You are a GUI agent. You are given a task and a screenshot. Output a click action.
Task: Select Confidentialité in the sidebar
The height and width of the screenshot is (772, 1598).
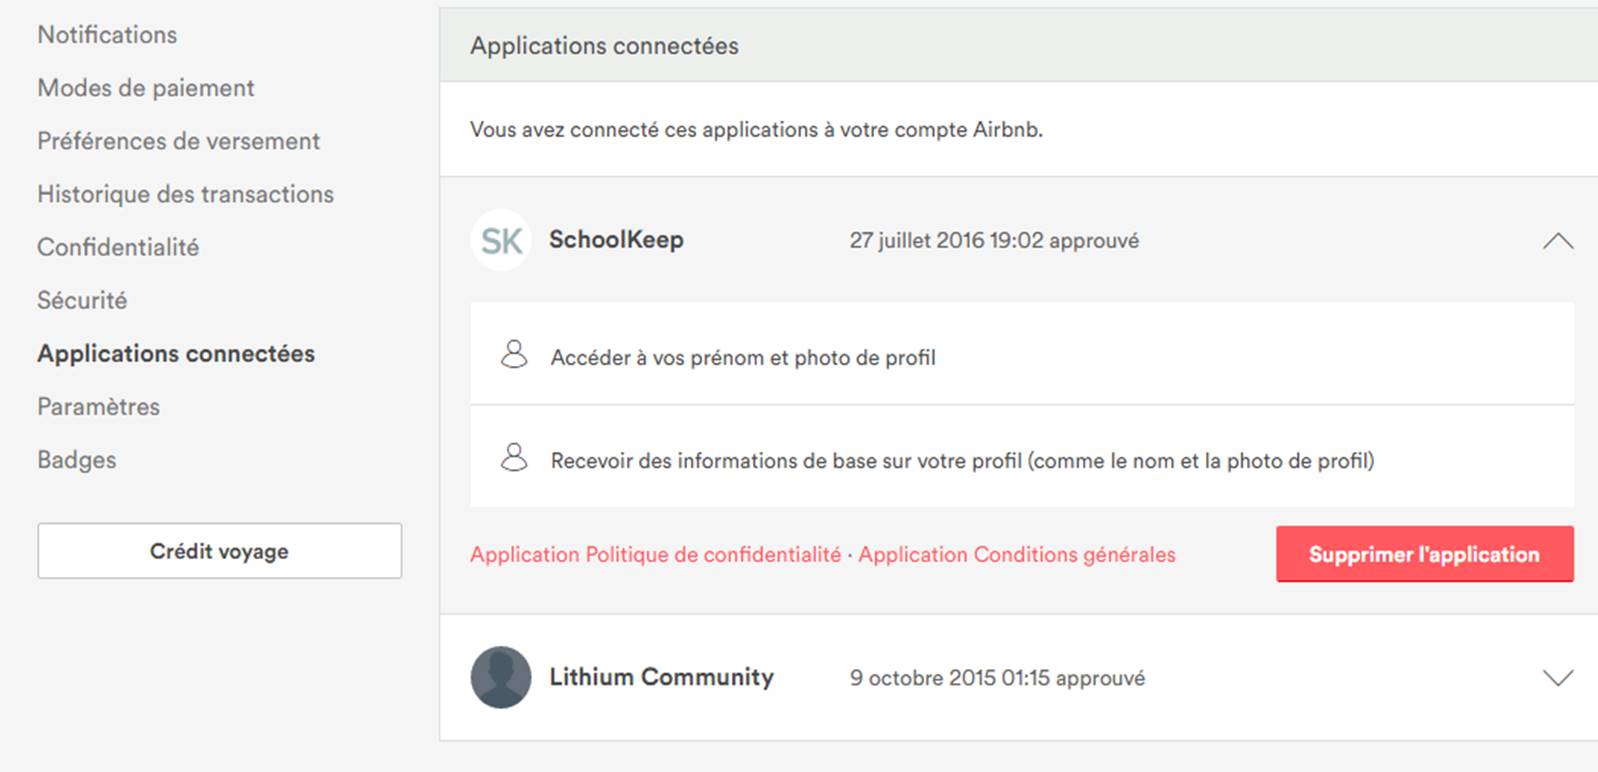pos(118,247)
